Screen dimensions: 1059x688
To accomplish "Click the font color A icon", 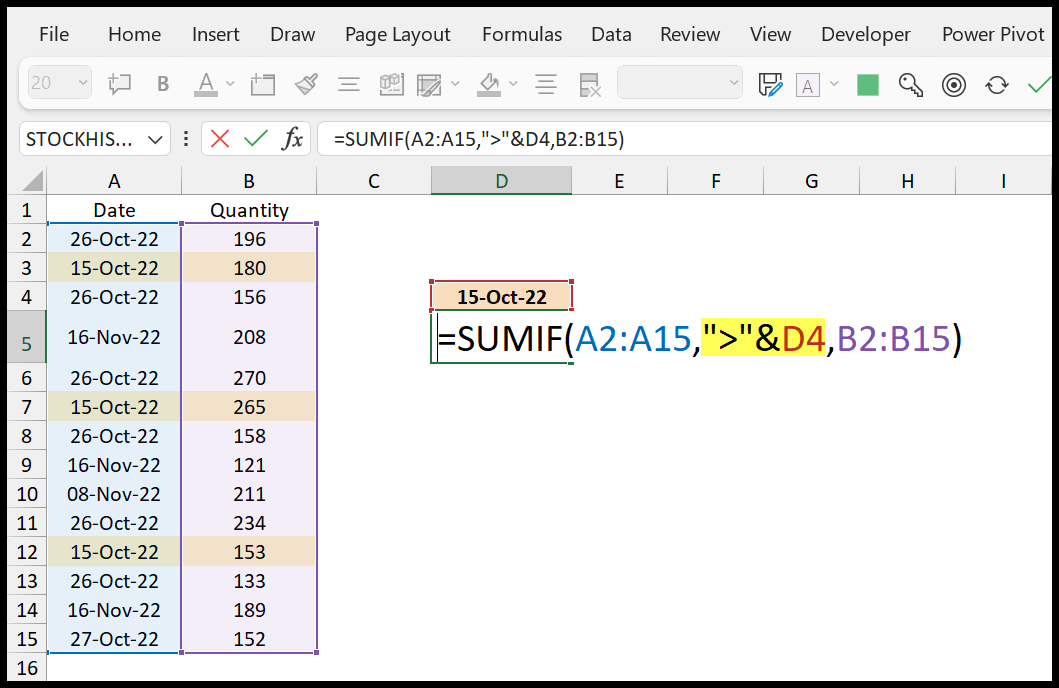I will pos(206,84).
